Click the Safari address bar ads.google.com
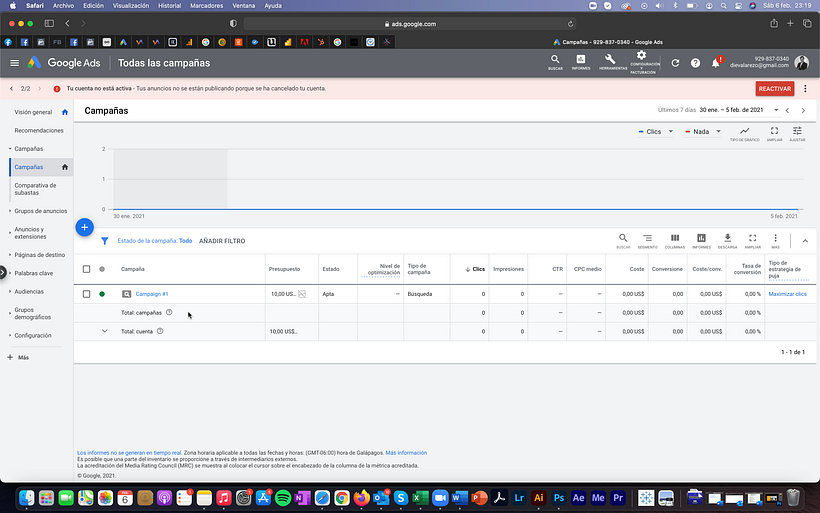The image size is (820, 513). click(409, 24)
